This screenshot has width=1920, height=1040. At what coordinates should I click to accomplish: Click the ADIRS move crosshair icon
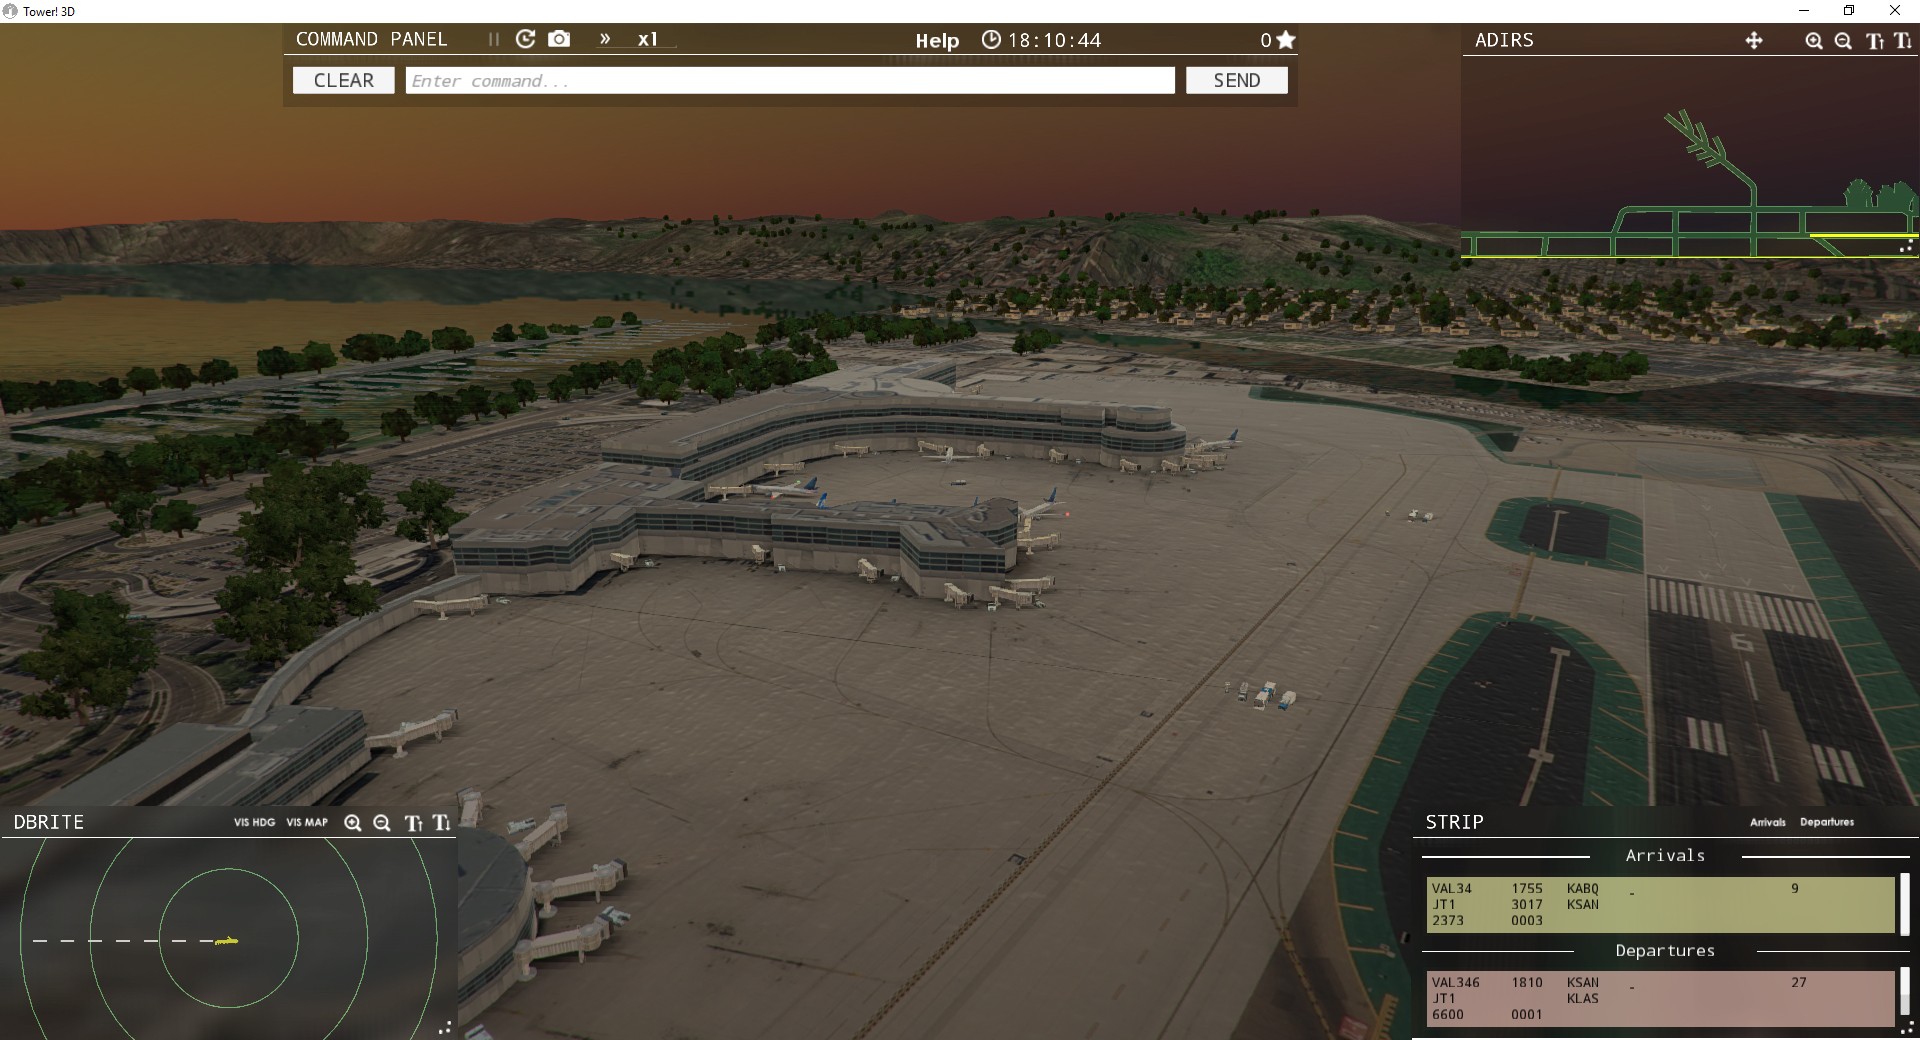(1754, 41)
